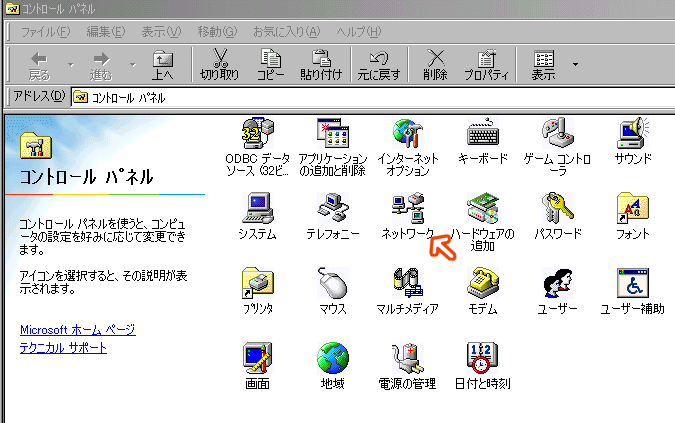Click the プロパティ properties button
675x423 pixels.
486,65
